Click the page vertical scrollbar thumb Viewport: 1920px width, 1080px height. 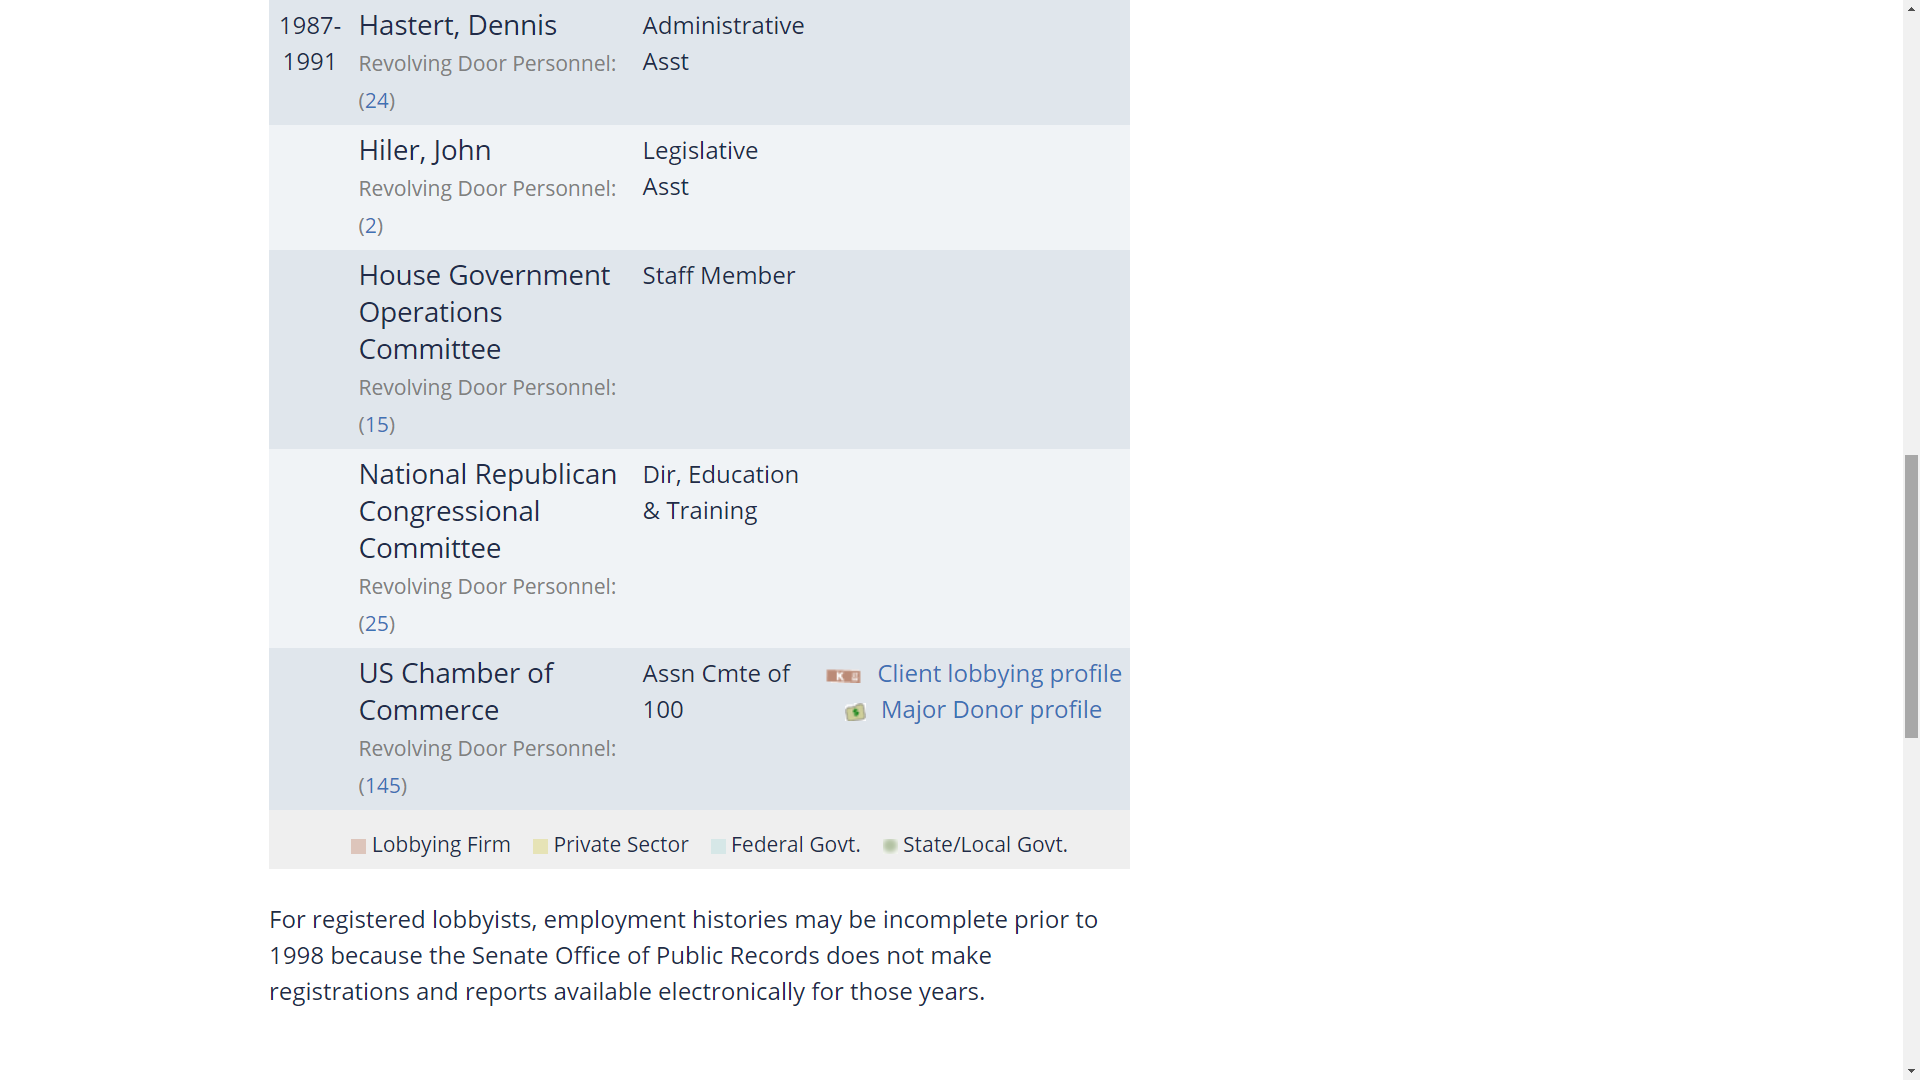(x=1911, y=596)
